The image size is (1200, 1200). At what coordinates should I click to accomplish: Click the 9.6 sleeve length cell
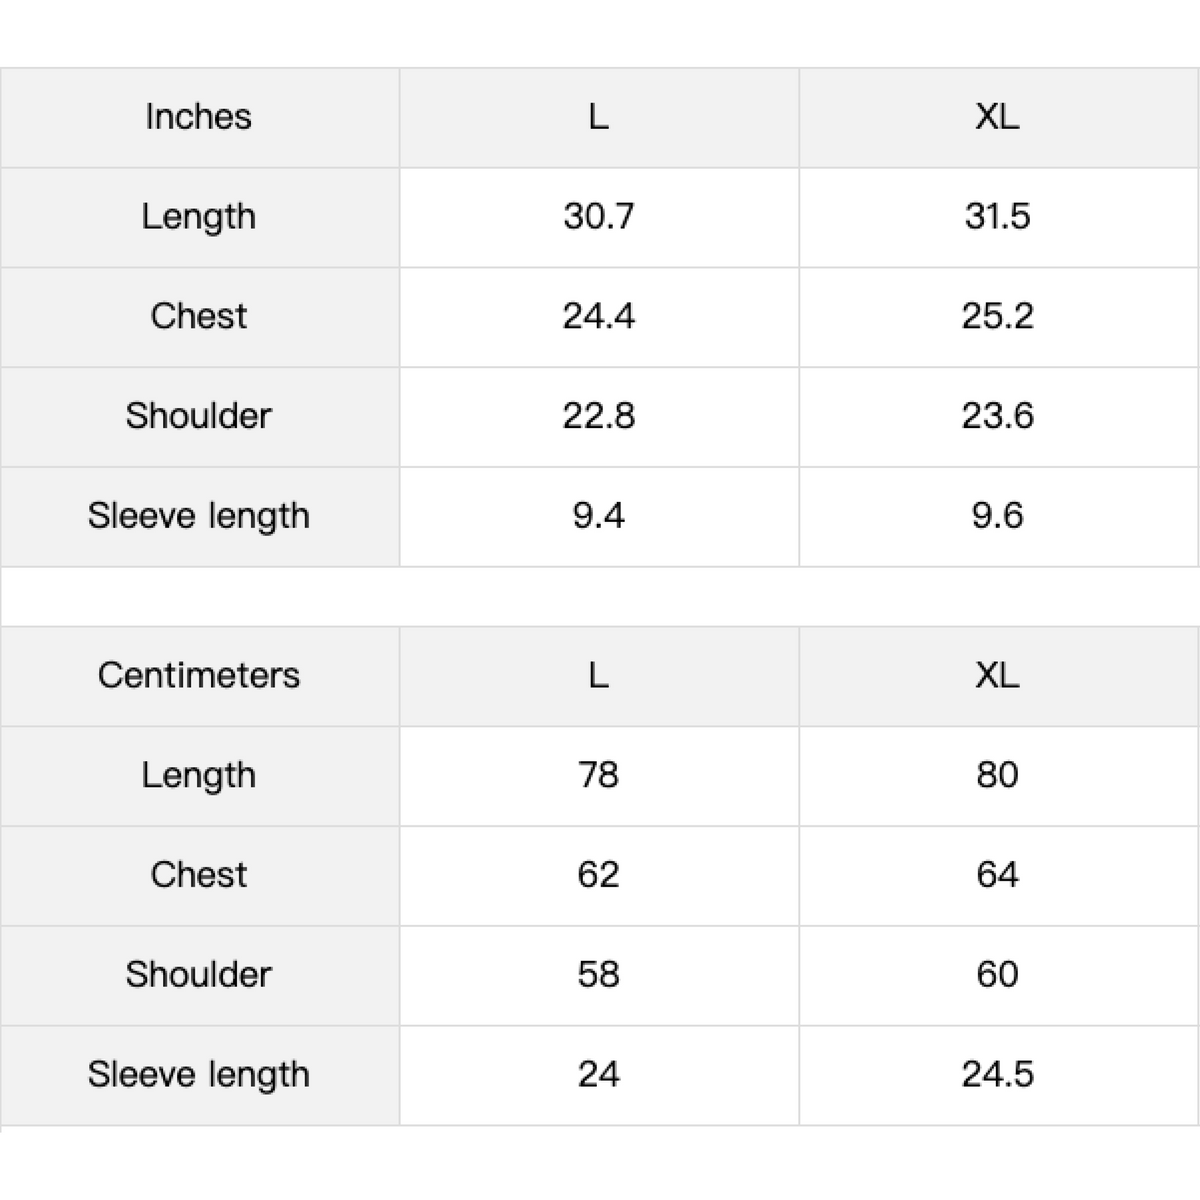pyautogui.click(x=999, y=517)
